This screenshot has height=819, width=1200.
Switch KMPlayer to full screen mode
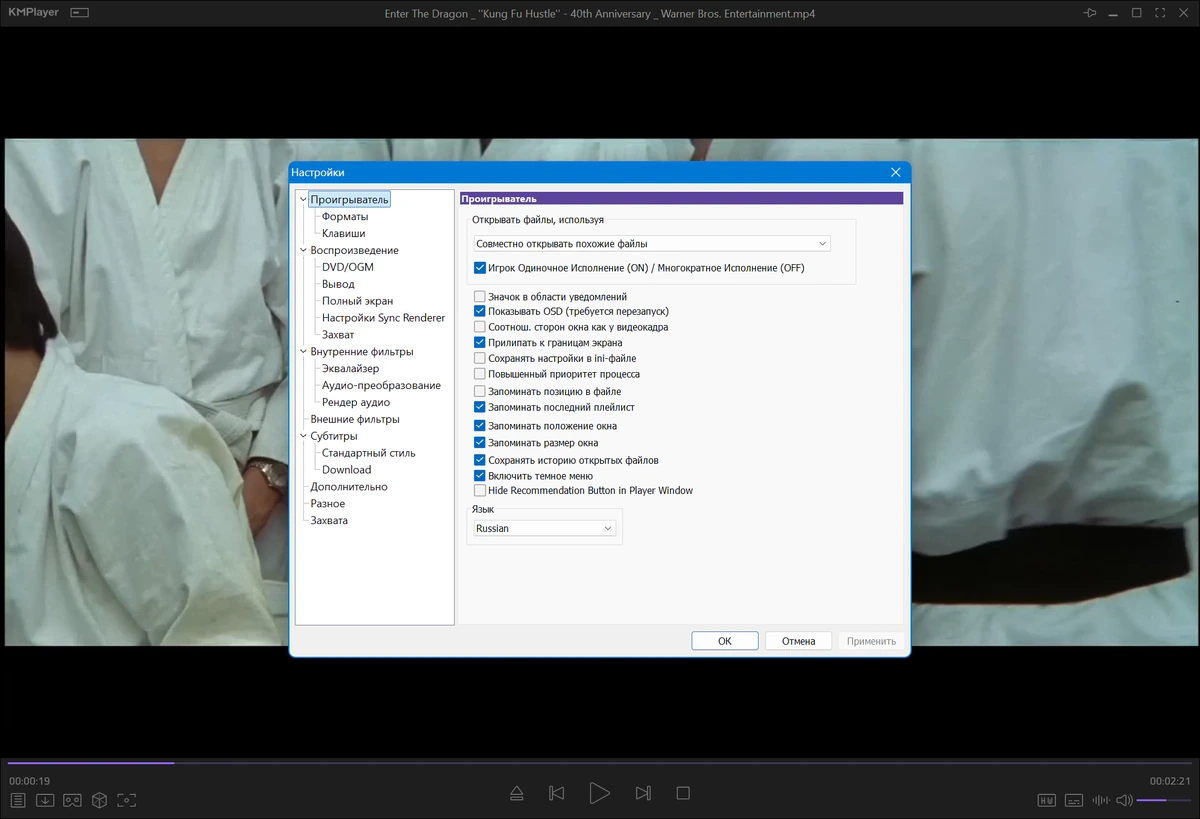pos(1160,13)
